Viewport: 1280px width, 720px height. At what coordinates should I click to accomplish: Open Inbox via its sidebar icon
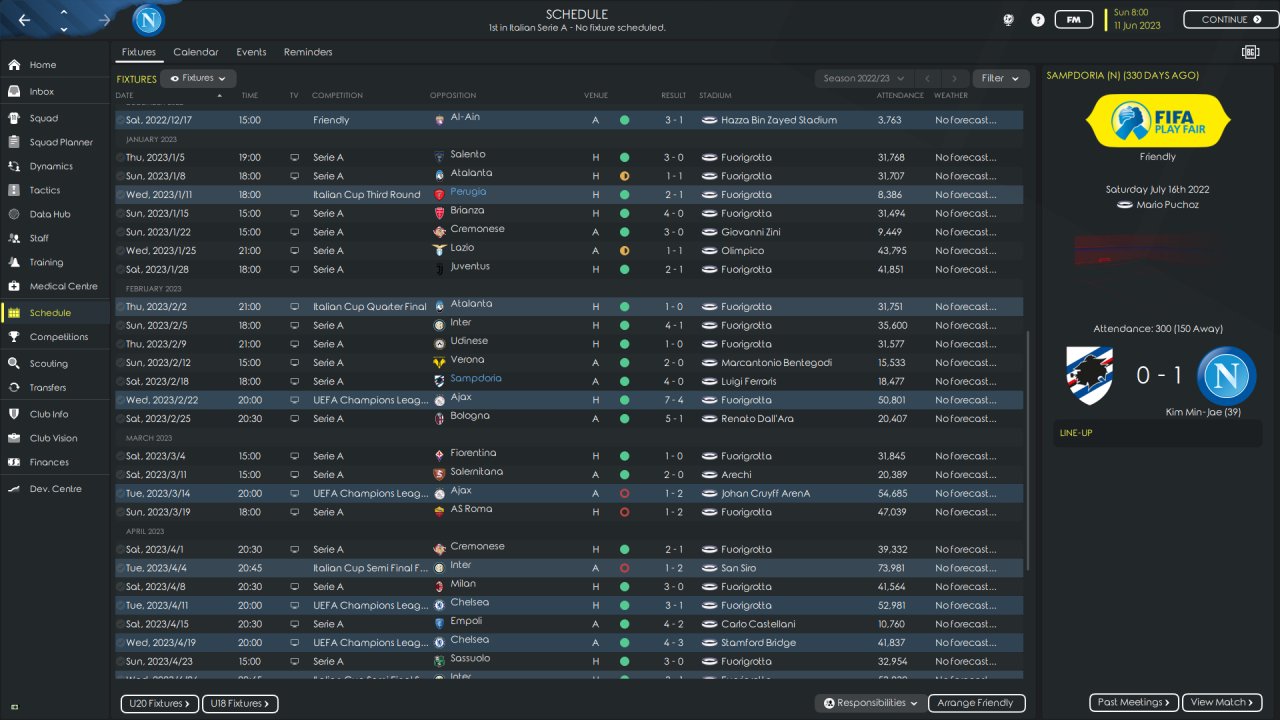(14, 91)
